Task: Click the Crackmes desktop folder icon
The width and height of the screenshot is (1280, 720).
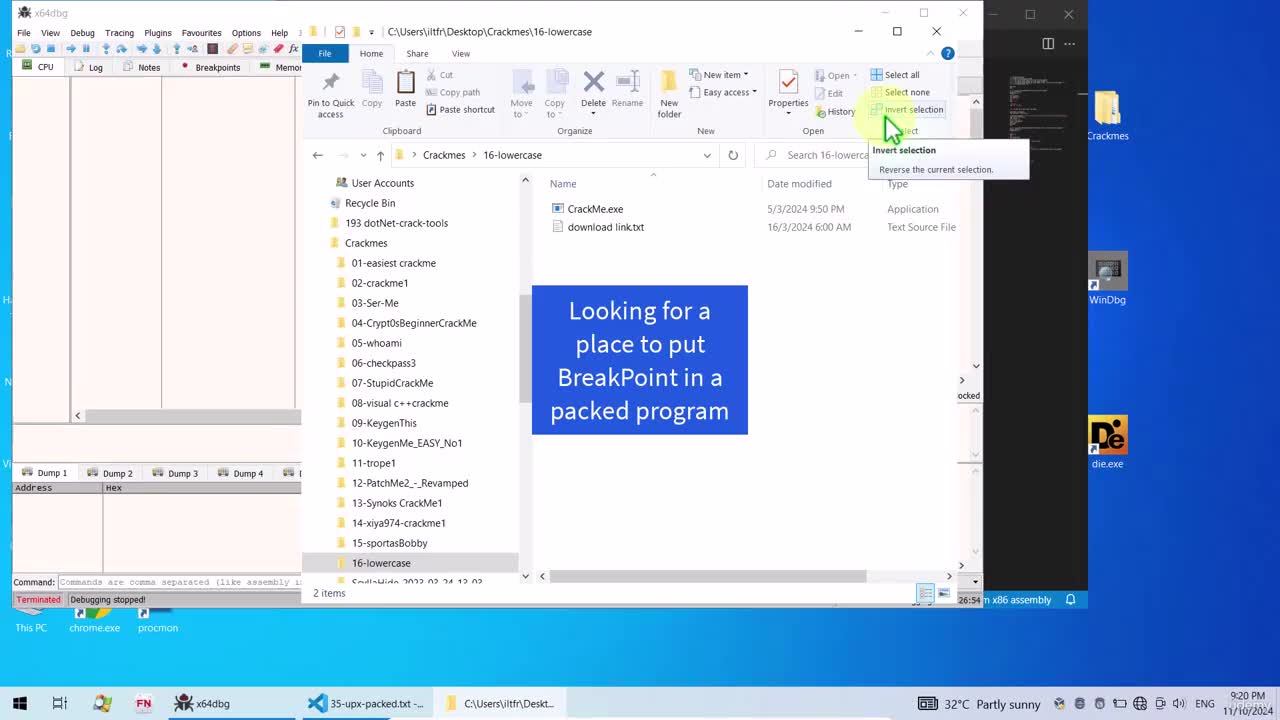Action: point(1107,115)
